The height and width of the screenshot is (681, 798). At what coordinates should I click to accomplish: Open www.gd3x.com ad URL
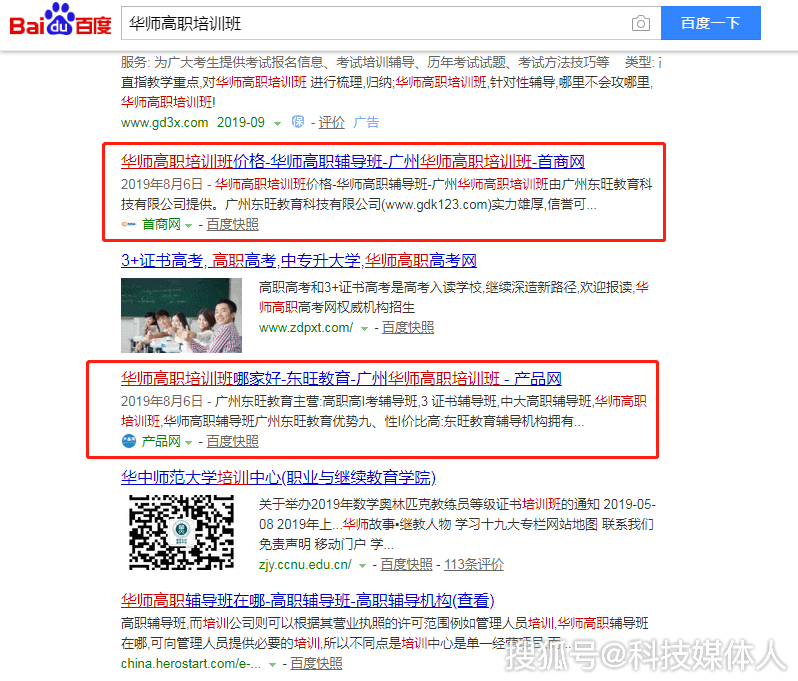coord(164,123)
